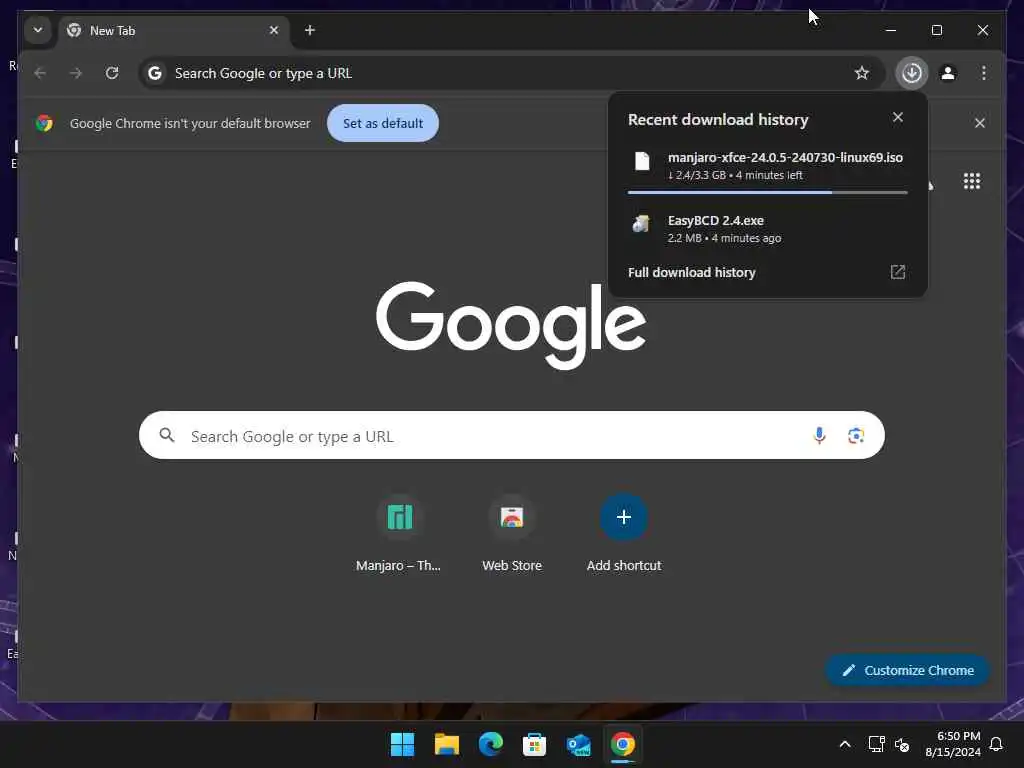1024x768 pixels.
Task: Select the New Tab tab
Action: coord(174,31)
